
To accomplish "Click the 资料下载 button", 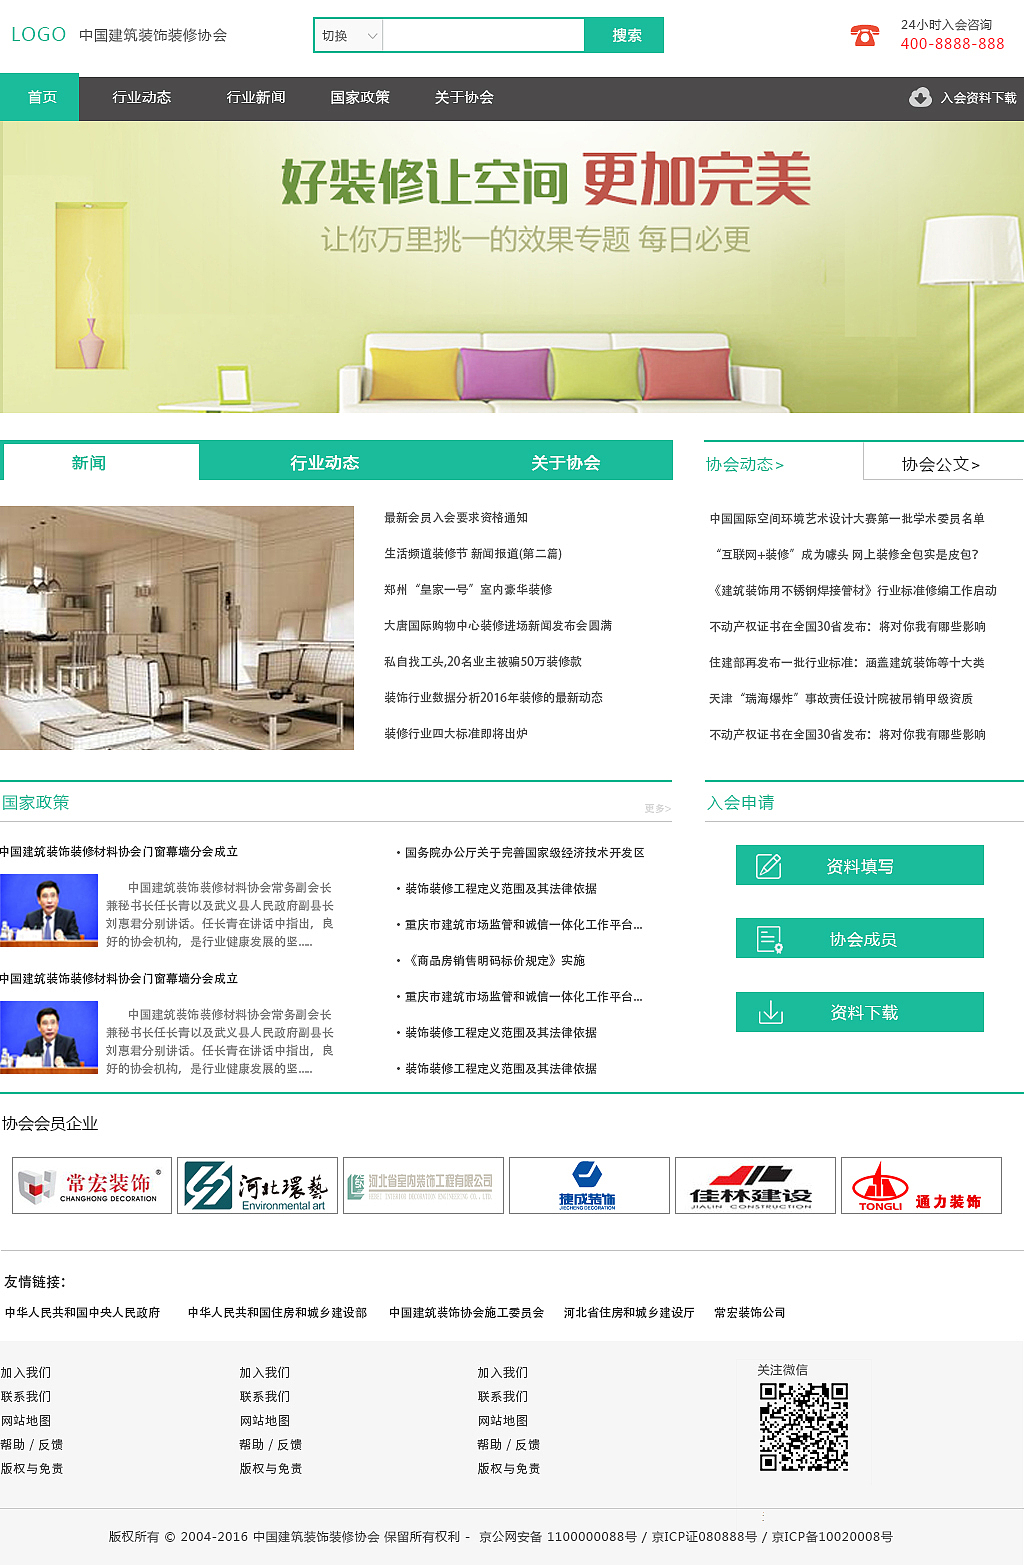I will pos(860,1012).
